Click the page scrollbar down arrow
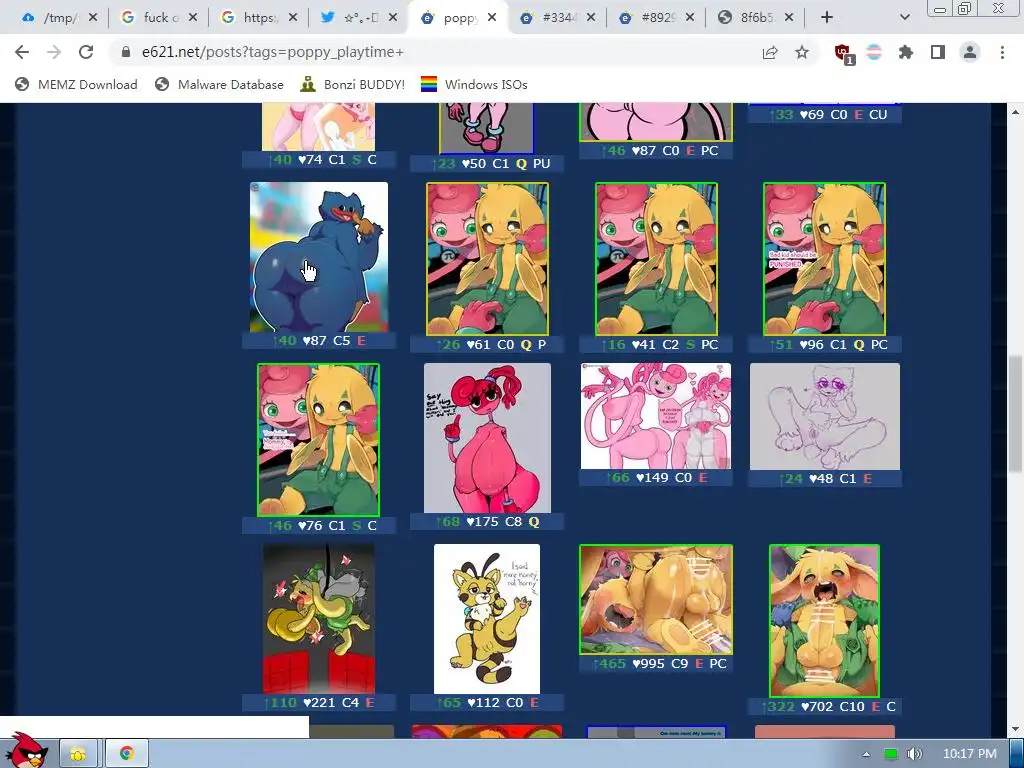This screenshot has height=768, width=1024. coord(1016,729)
